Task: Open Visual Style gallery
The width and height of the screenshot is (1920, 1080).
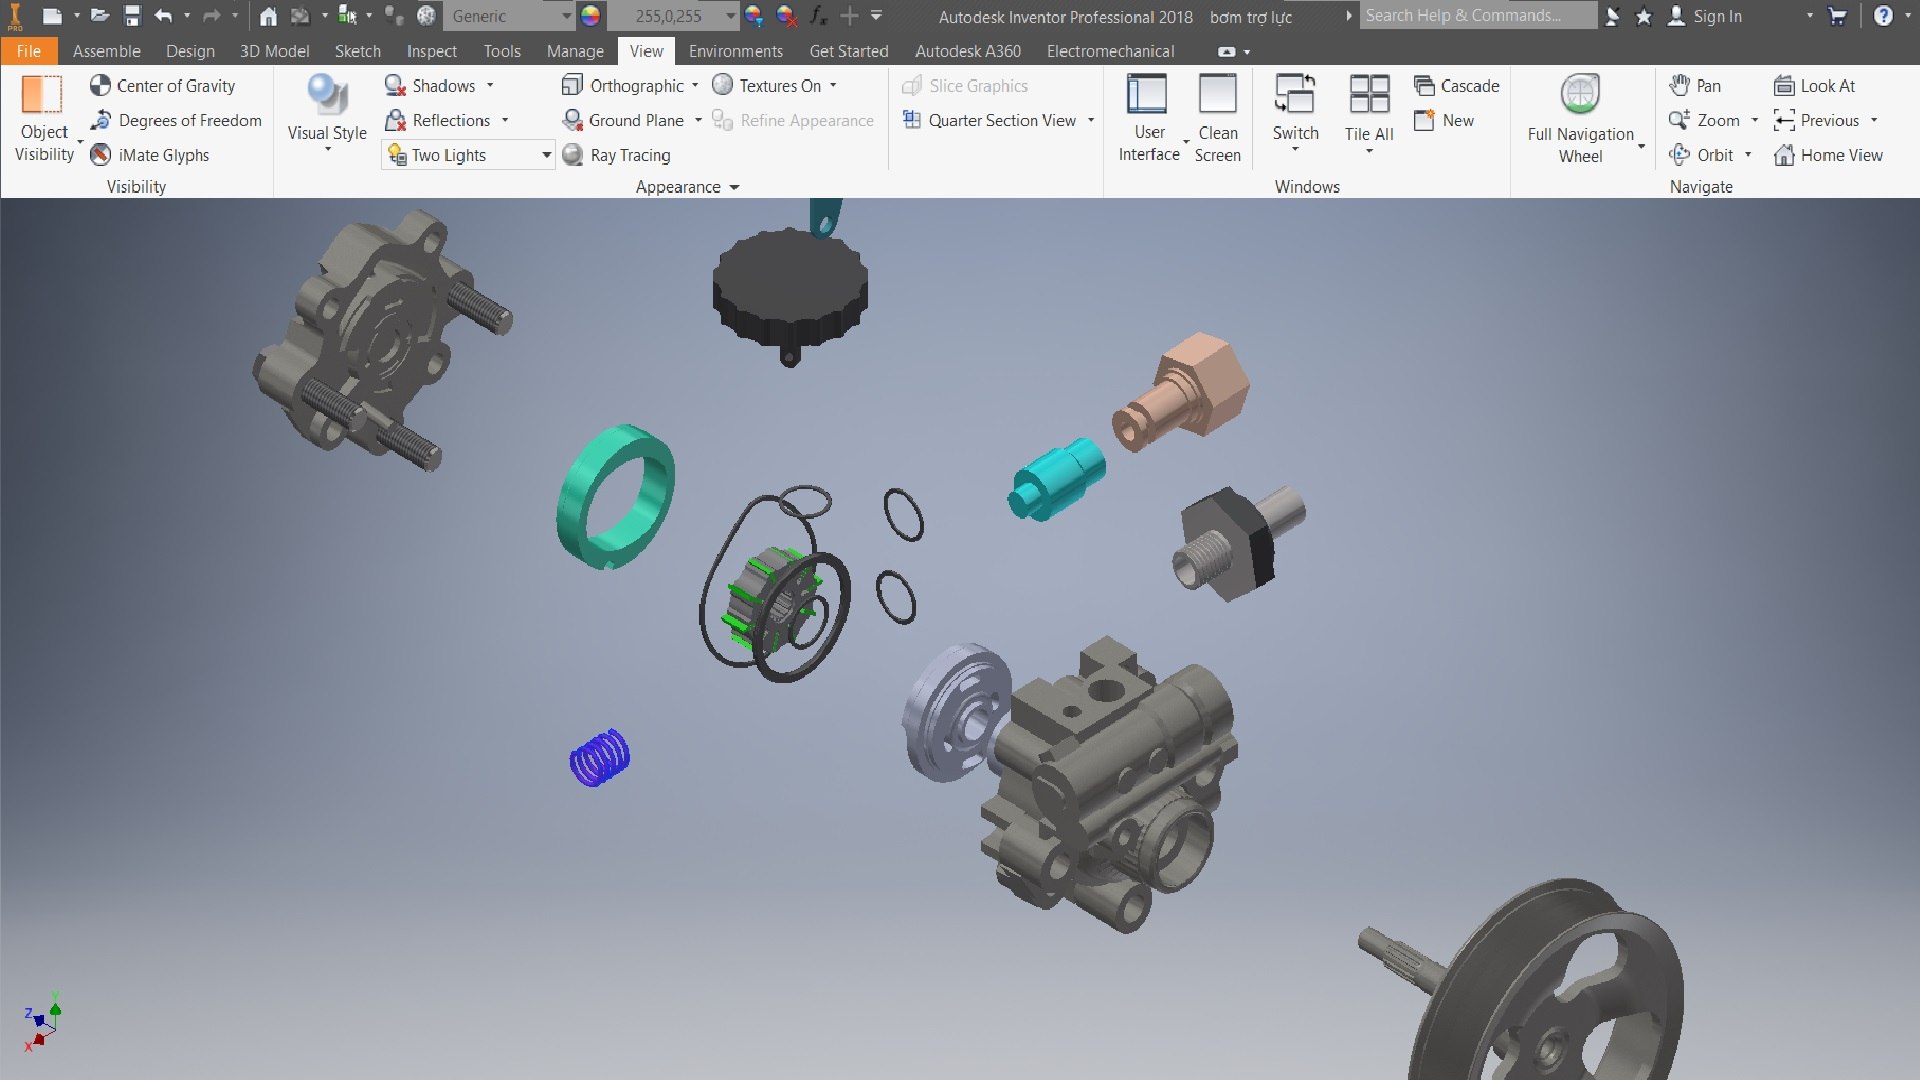Action: tap(327, 112)
